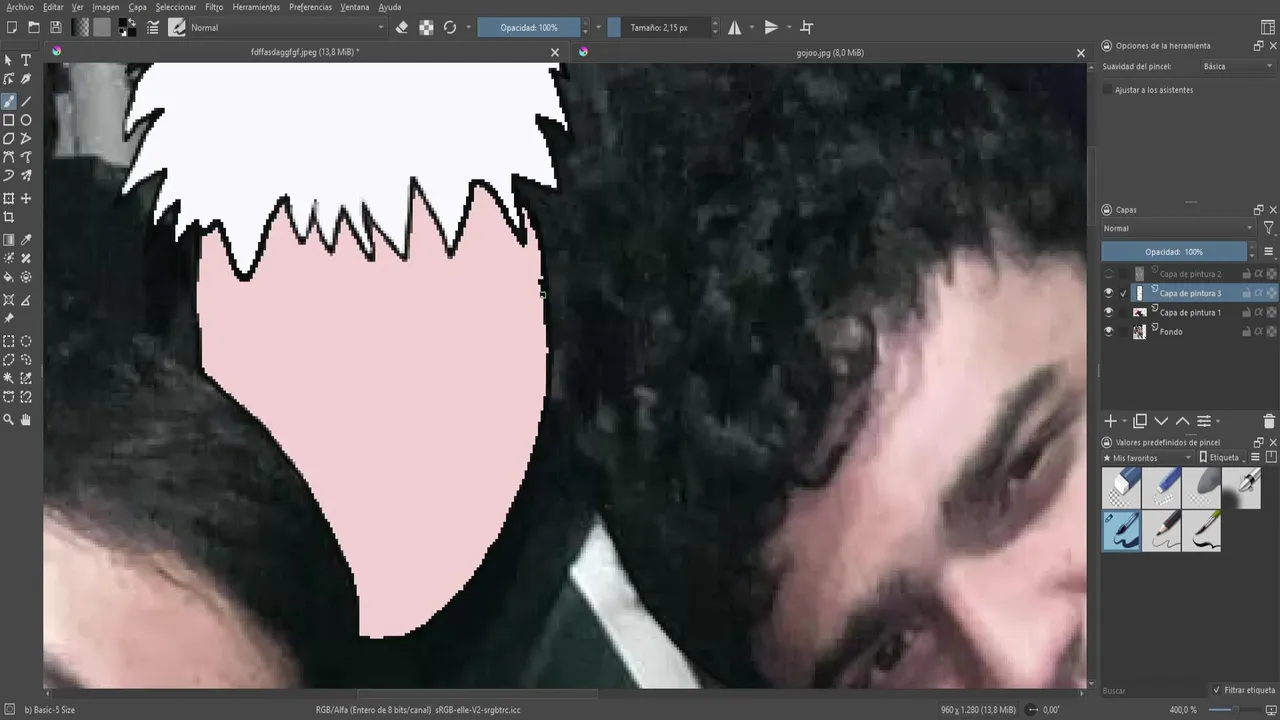
Task: Open the brush blending mode Normal dropdown
Action: [x=285, y=28]
